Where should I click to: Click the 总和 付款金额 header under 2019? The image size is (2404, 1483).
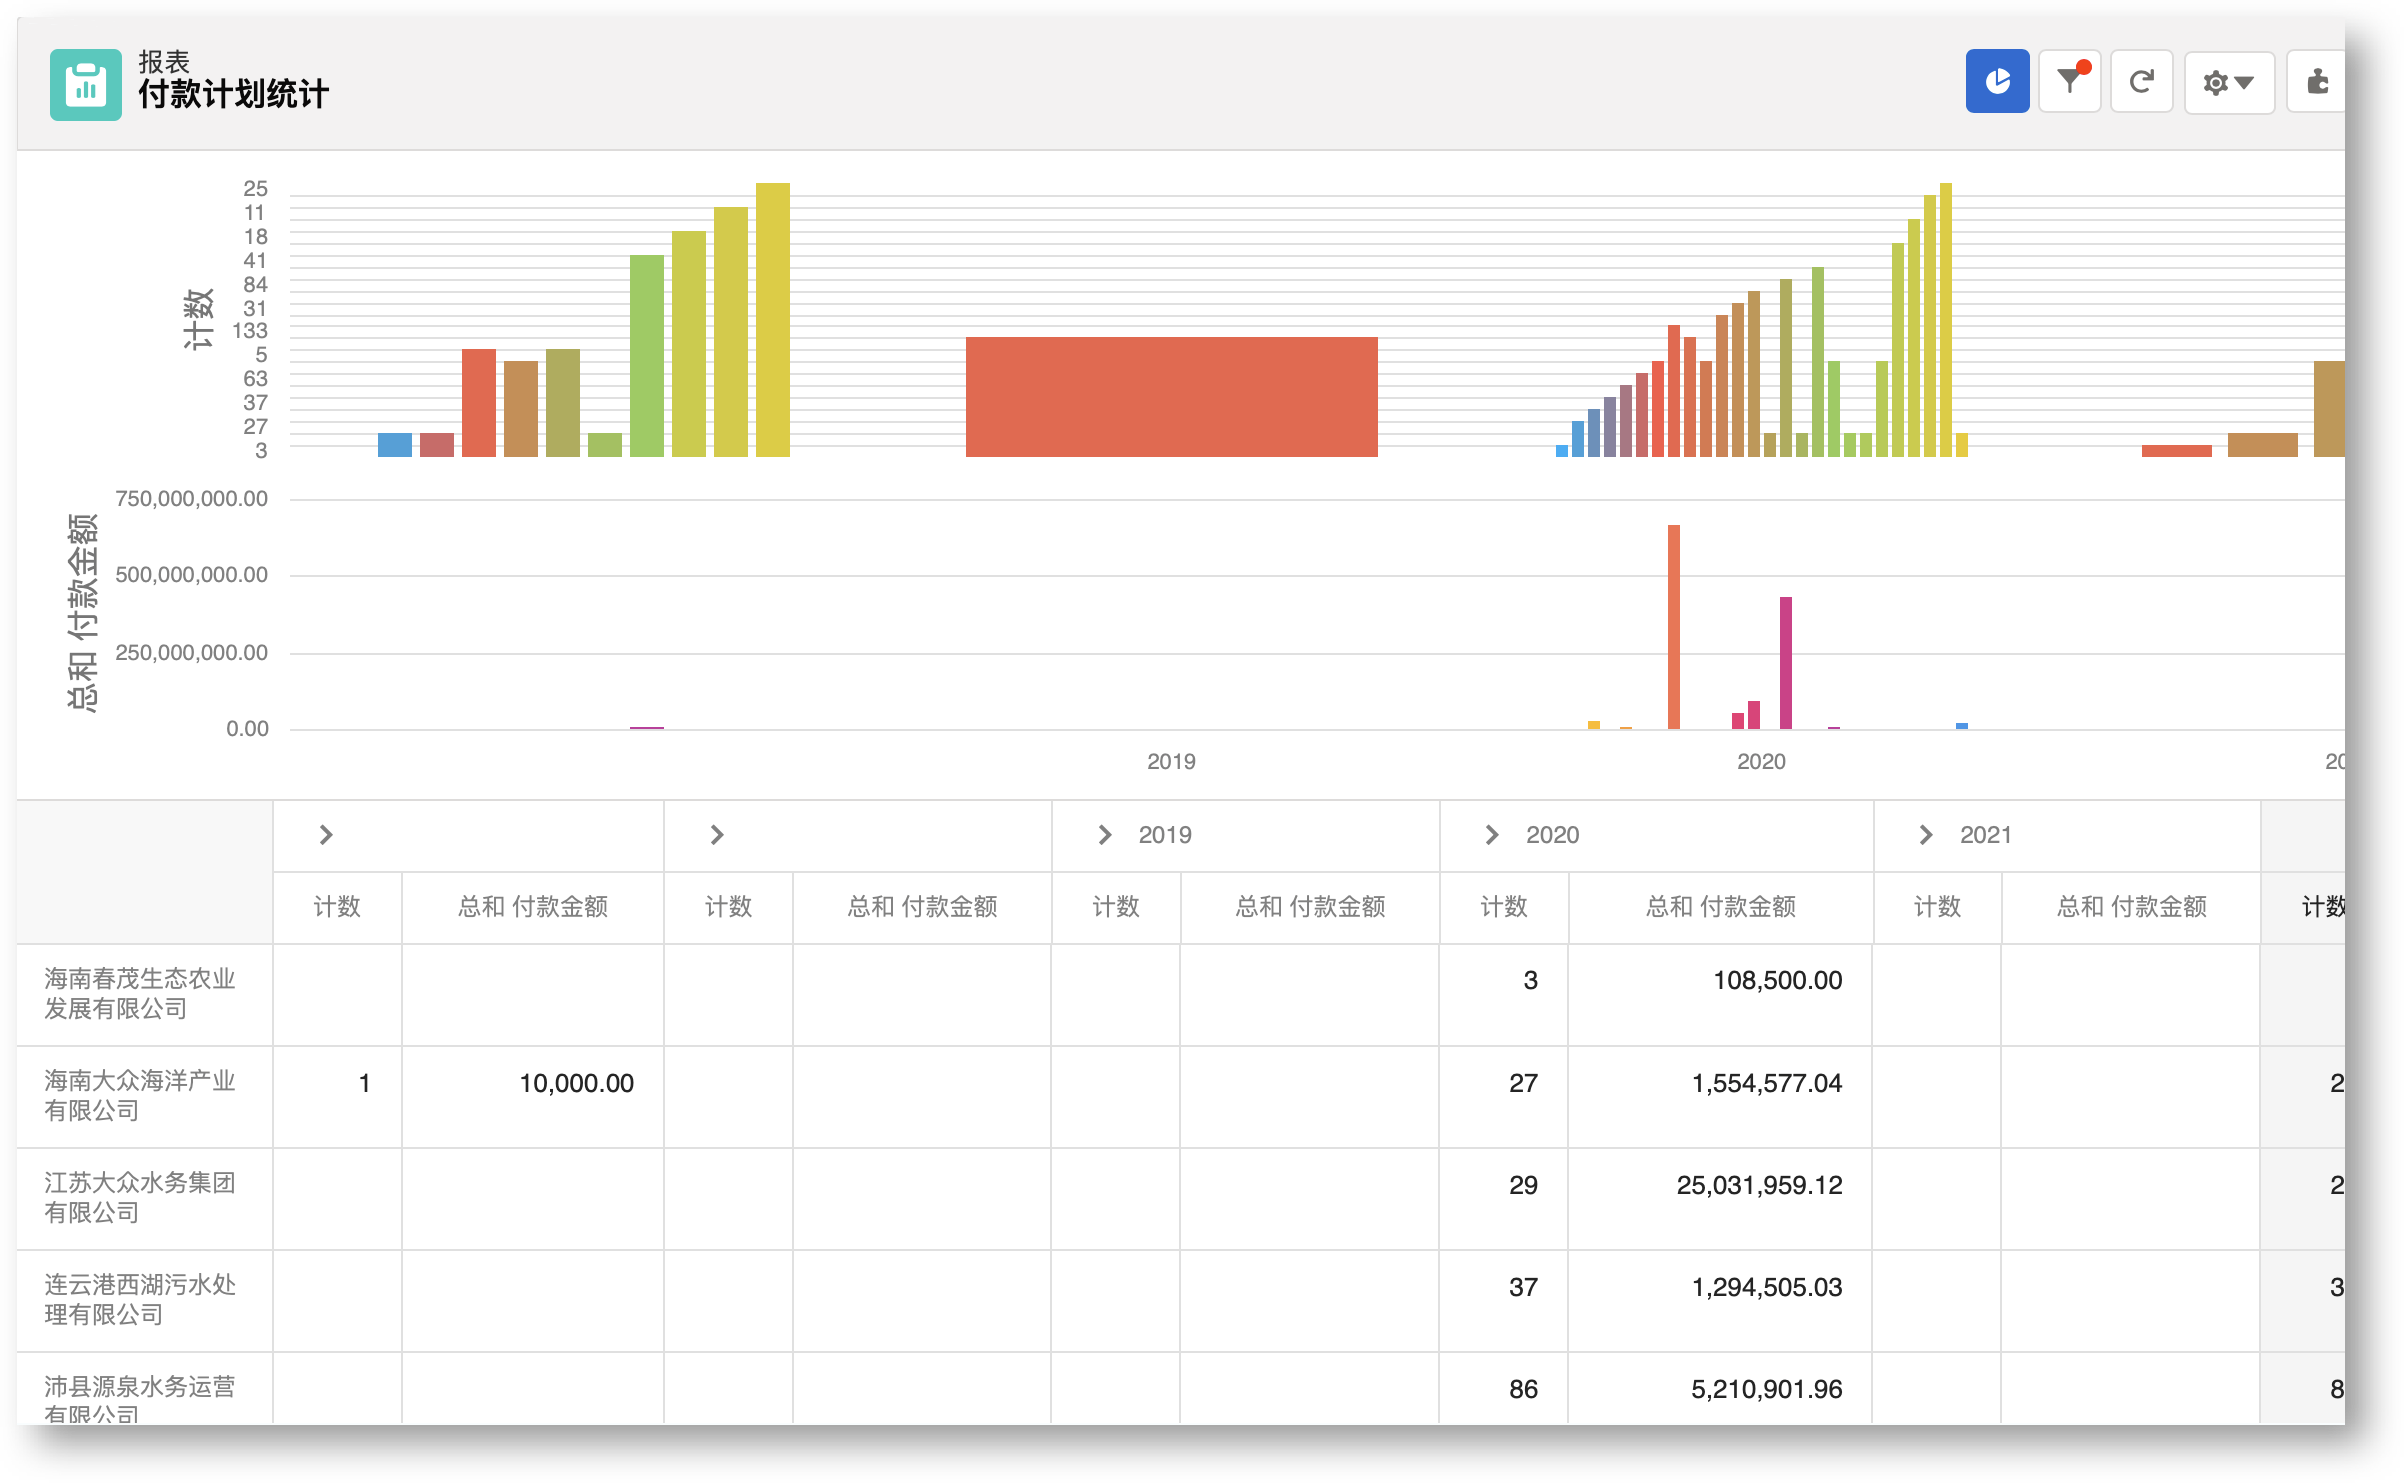tap(1310, 907)
